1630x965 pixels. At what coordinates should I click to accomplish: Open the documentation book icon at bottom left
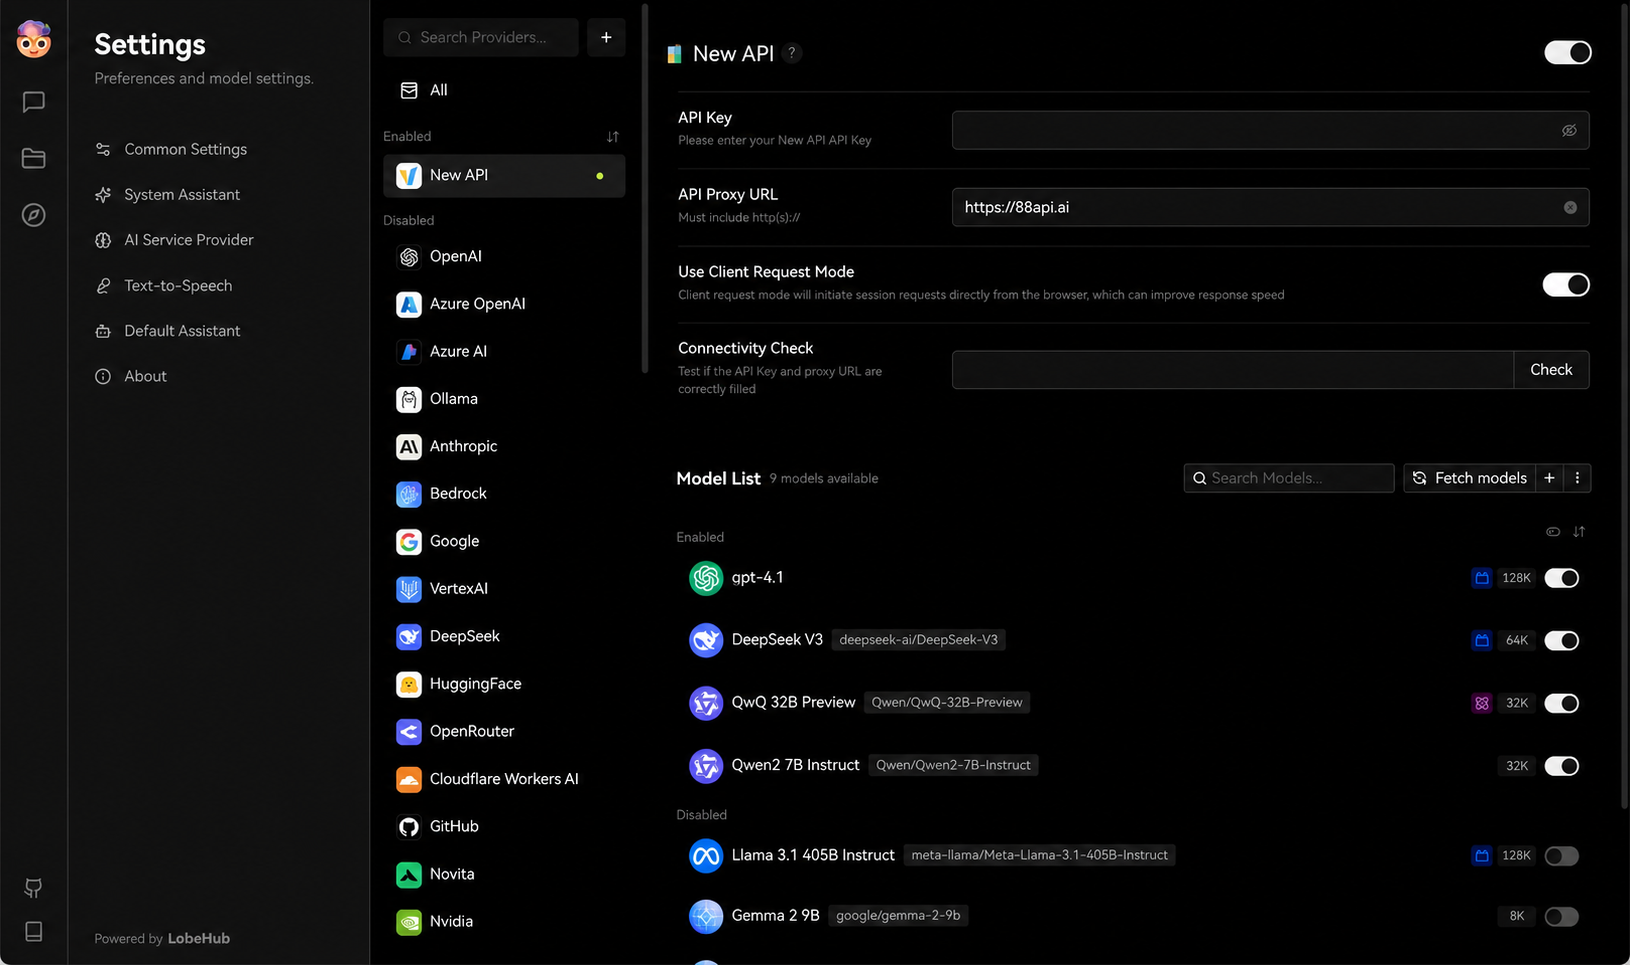point(33,931)
